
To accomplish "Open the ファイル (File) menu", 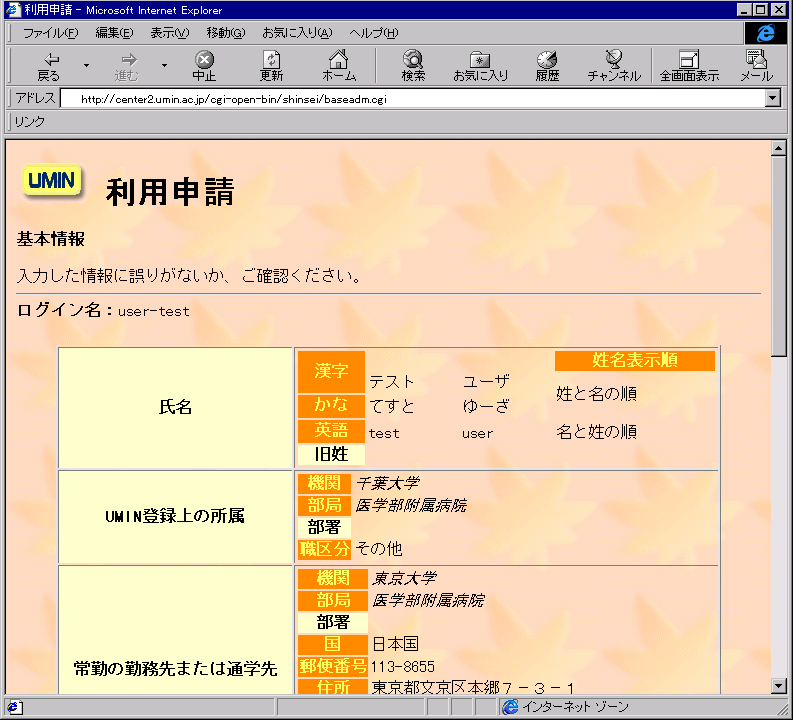I will pos(49,33).
